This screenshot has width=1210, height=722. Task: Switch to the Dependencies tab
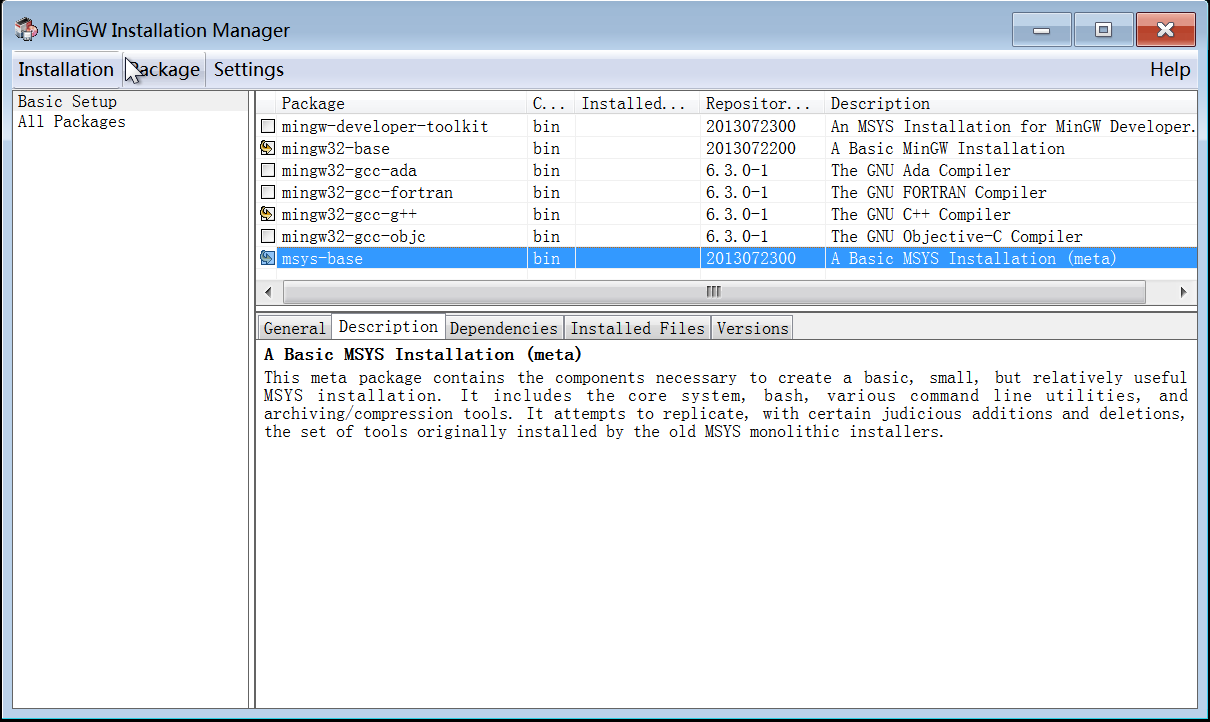(x=503, y=328)
